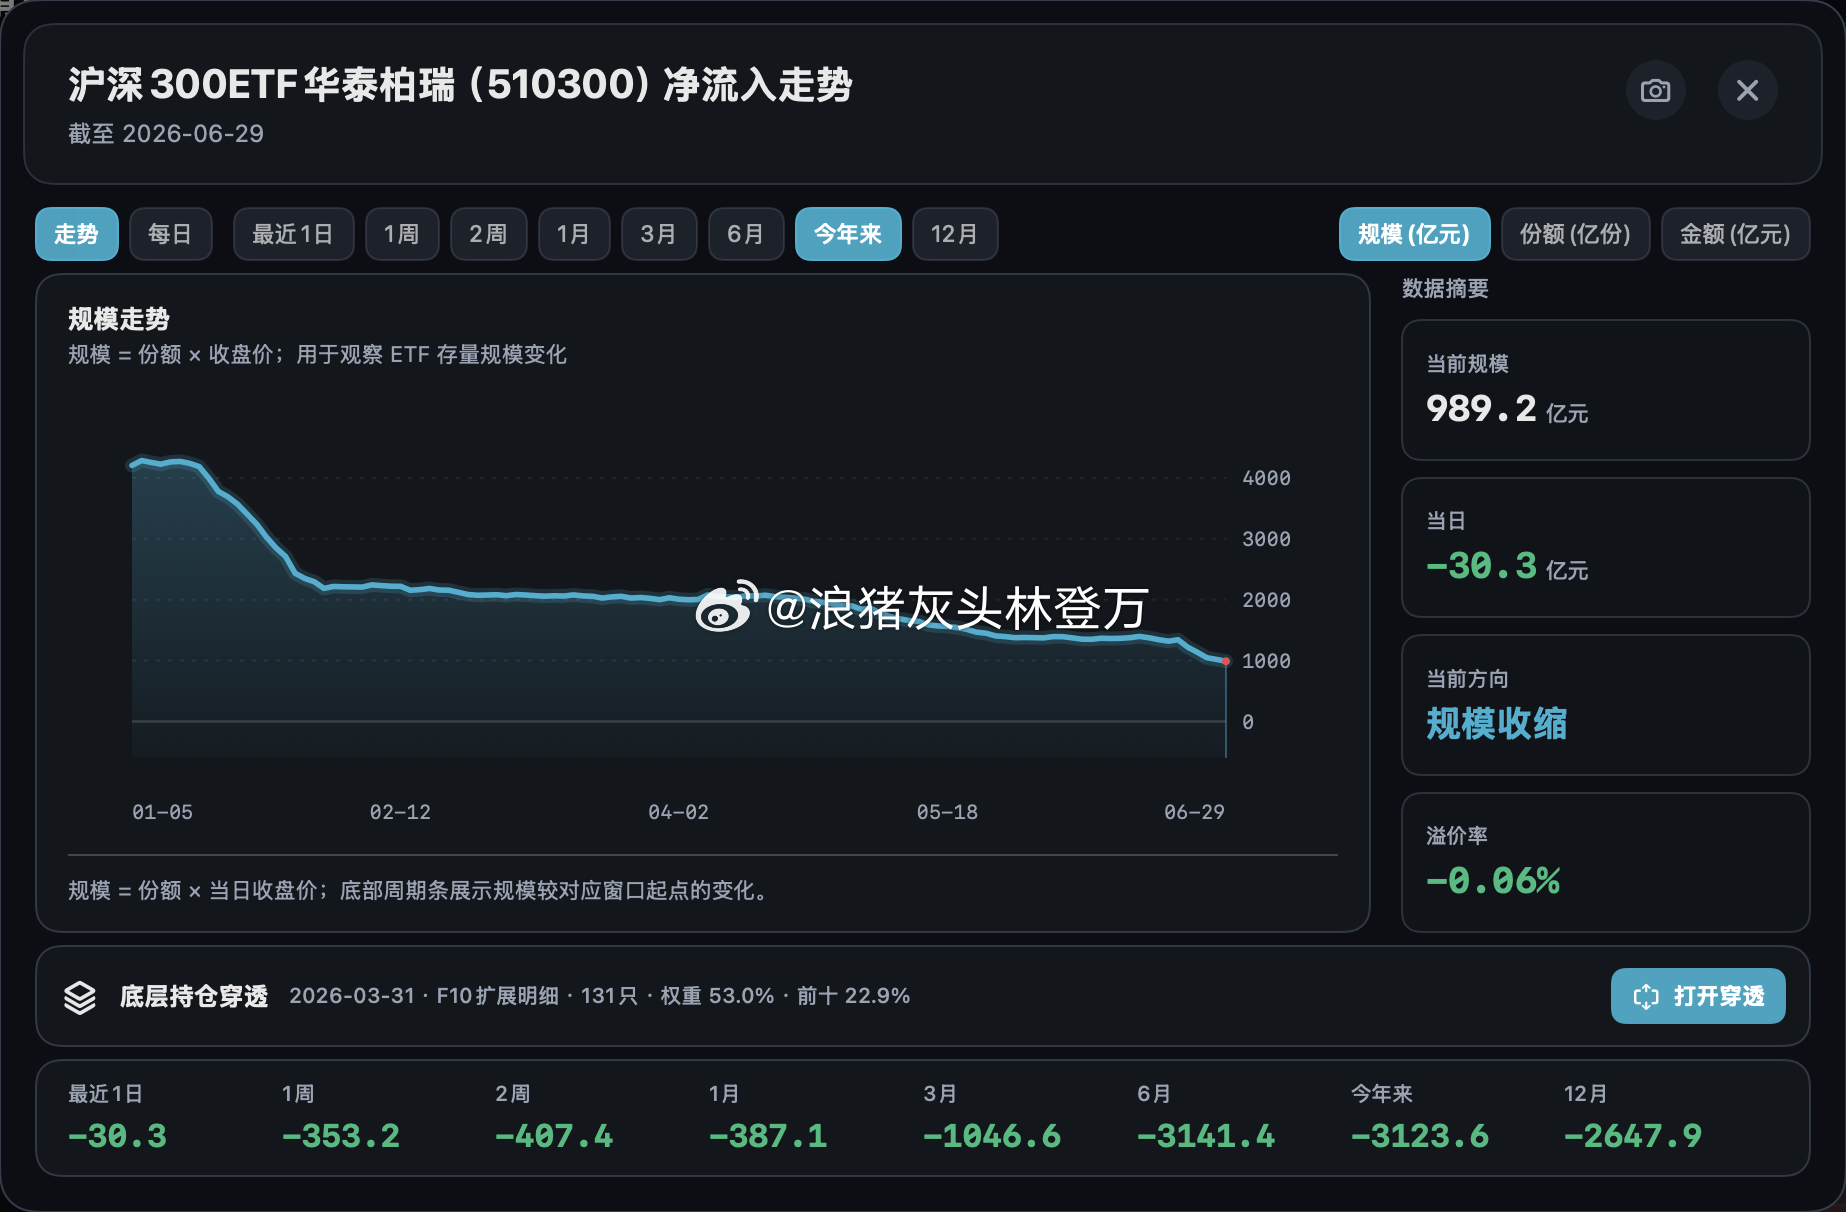Screen dimensions: 1846x1212
Task: Select the 3月 range button
Action: coord(659,234)
